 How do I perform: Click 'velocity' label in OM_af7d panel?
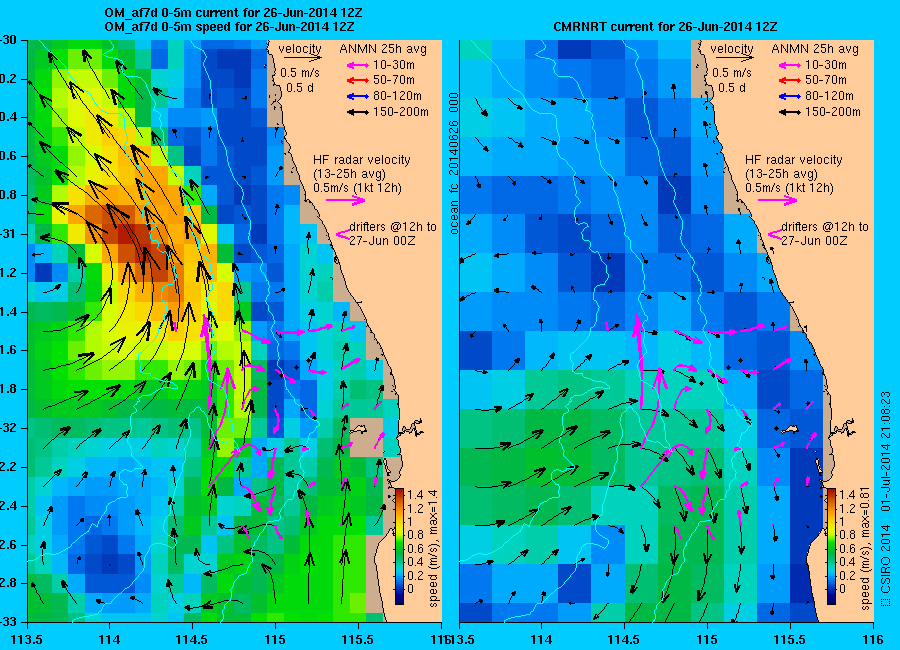pos(300,49)
